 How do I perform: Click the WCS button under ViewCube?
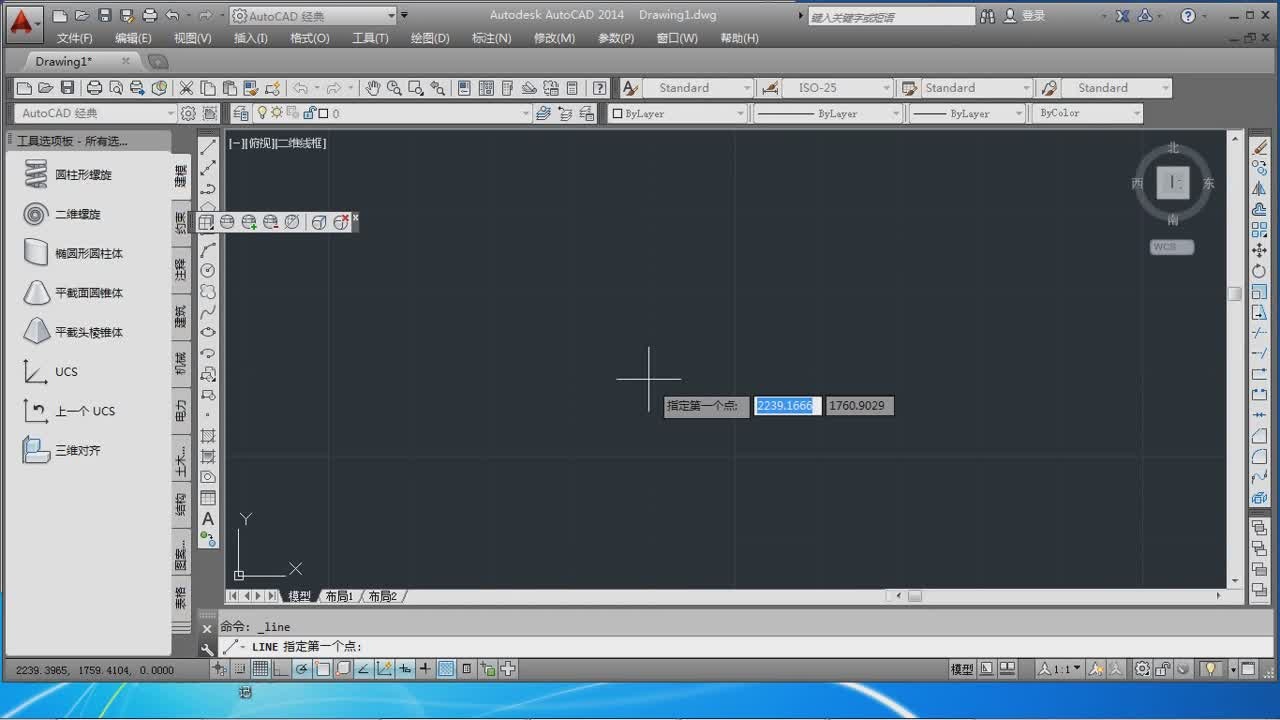pos(1172,247)
